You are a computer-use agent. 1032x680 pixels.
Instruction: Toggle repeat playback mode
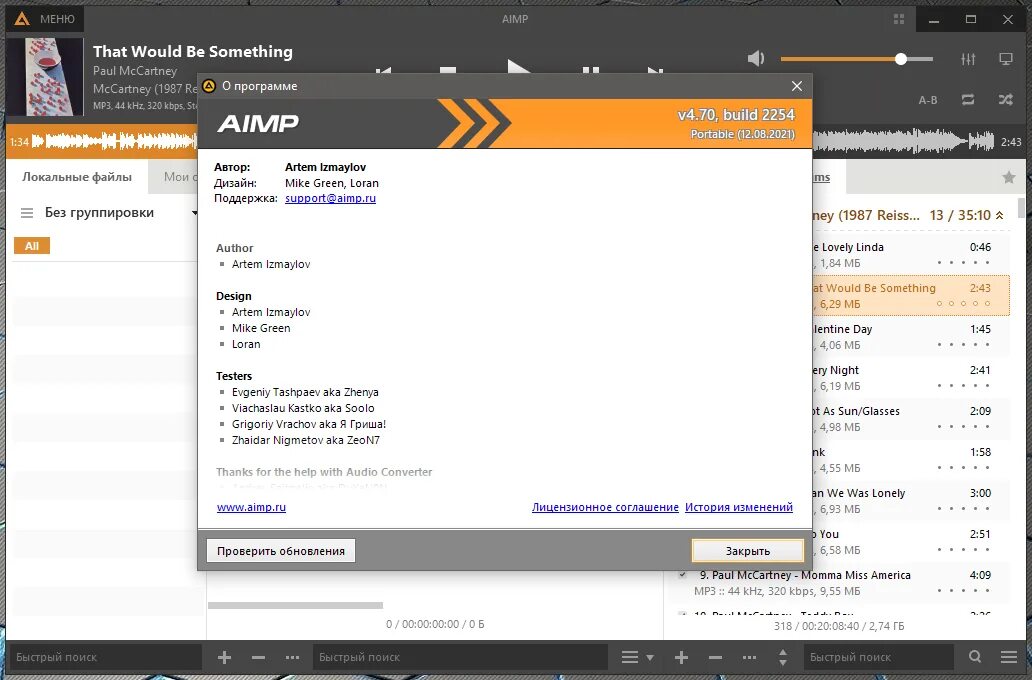coord(968,99)
